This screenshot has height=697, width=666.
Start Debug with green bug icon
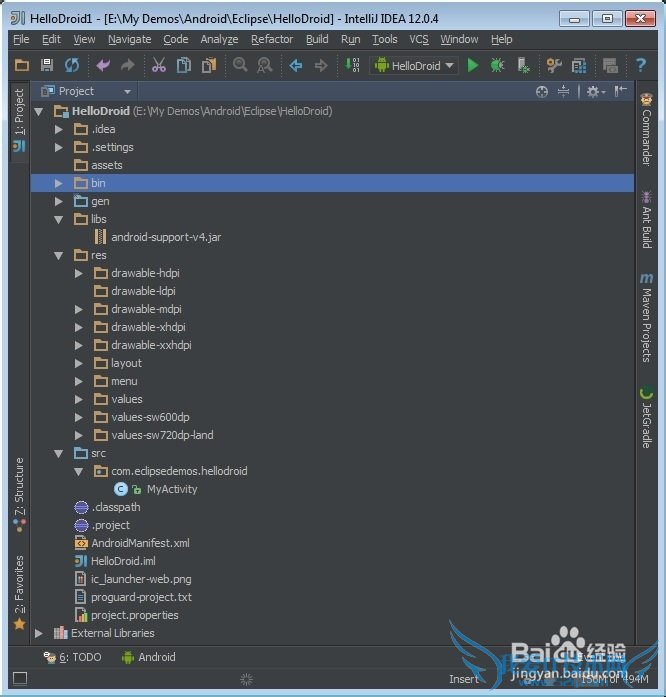click(x=497, y=66)
